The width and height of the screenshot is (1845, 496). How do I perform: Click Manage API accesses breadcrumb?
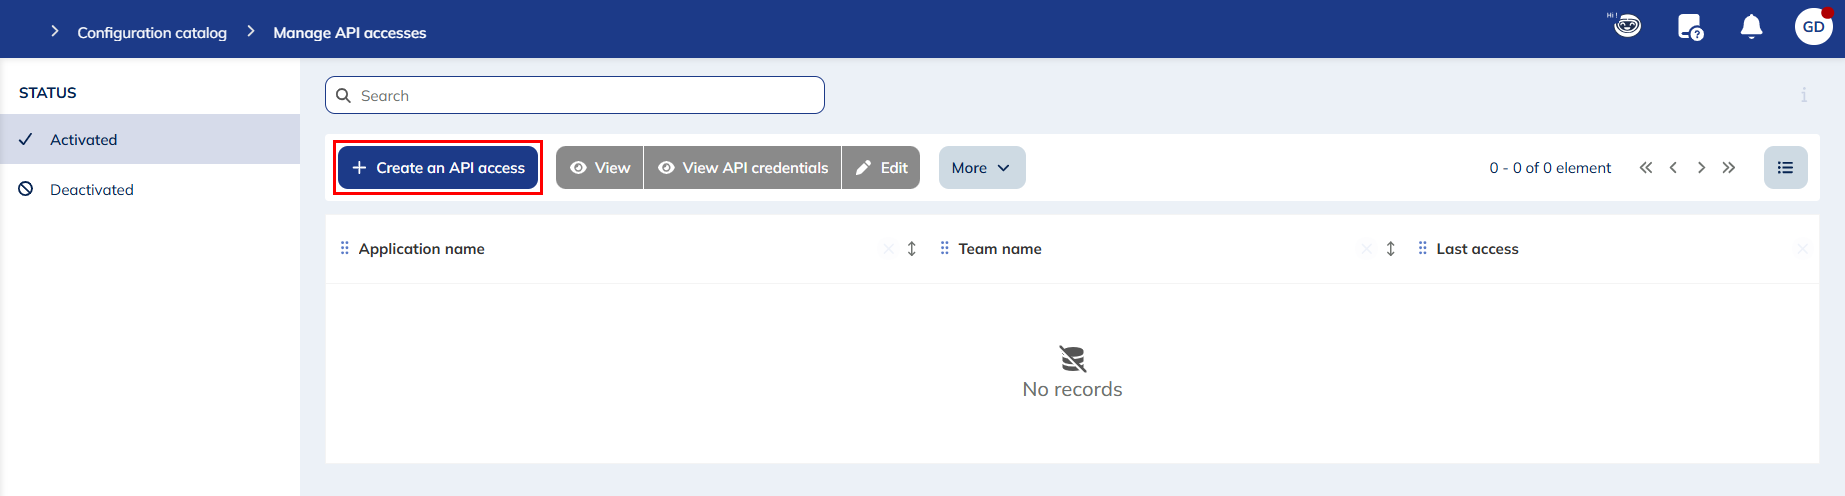350,32
